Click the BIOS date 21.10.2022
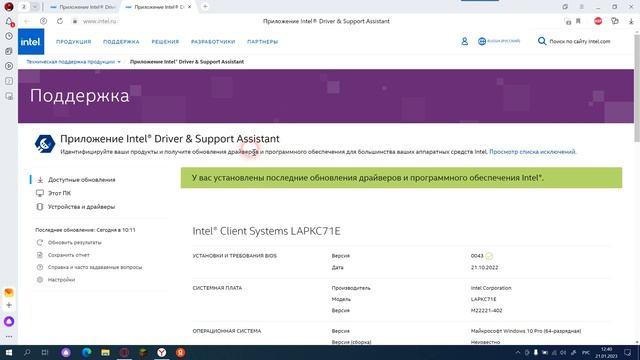The image size is (640, 360). [x=484, y=268]
